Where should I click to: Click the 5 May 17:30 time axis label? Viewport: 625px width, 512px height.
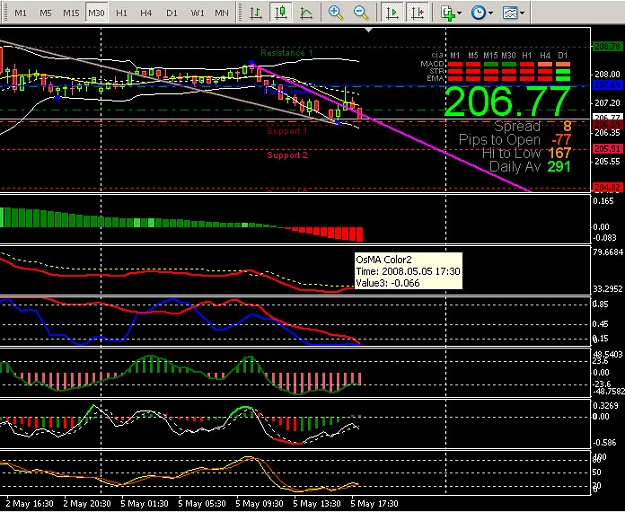click(x=374, y=504)
